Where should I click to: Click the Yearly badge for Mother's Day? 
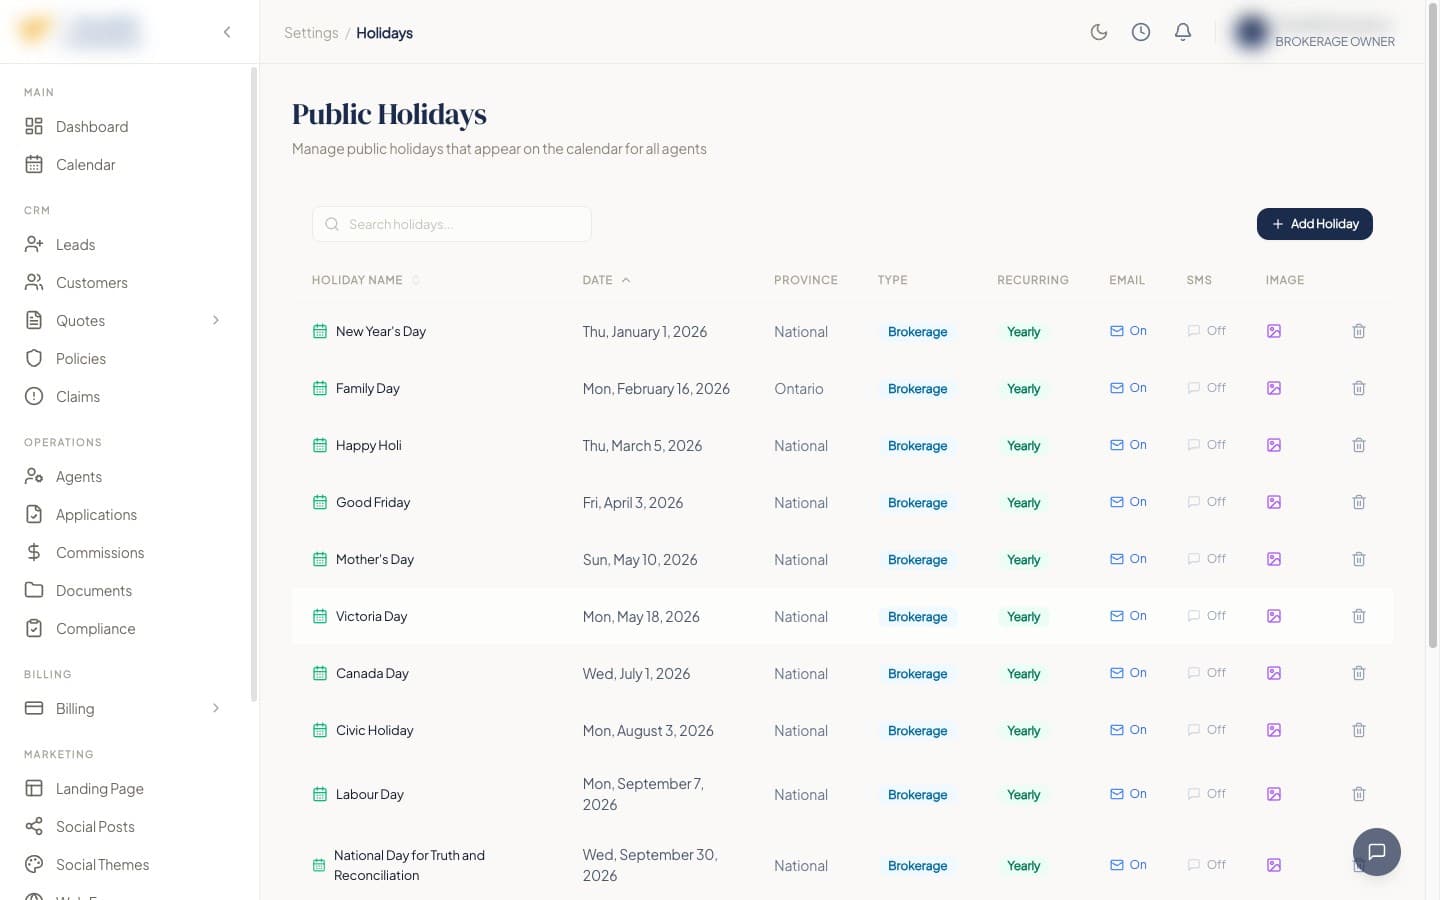(1023, 560)
